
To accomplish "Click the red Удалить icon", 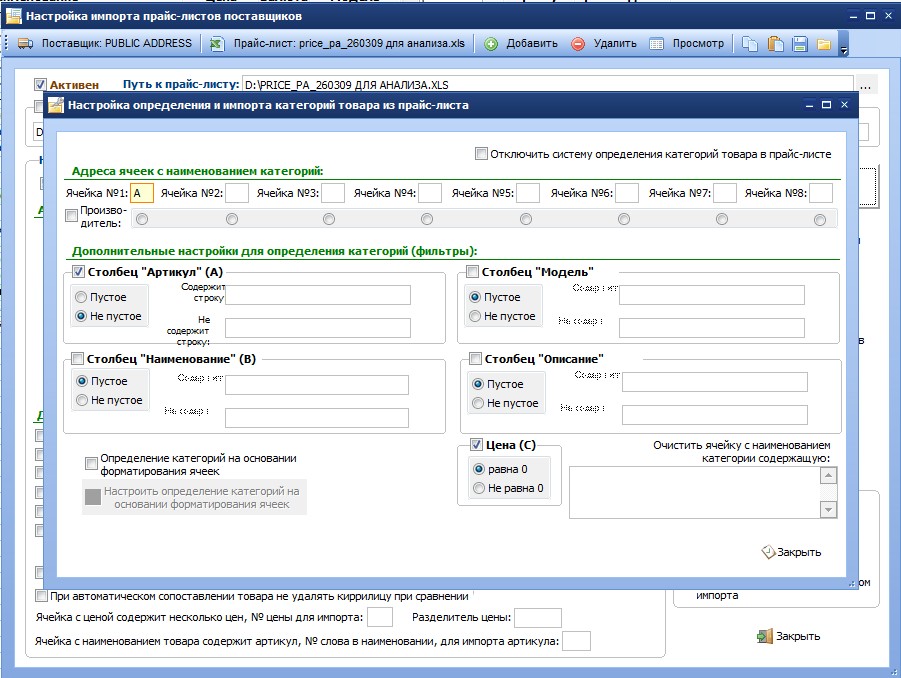I will coord(578,44).
